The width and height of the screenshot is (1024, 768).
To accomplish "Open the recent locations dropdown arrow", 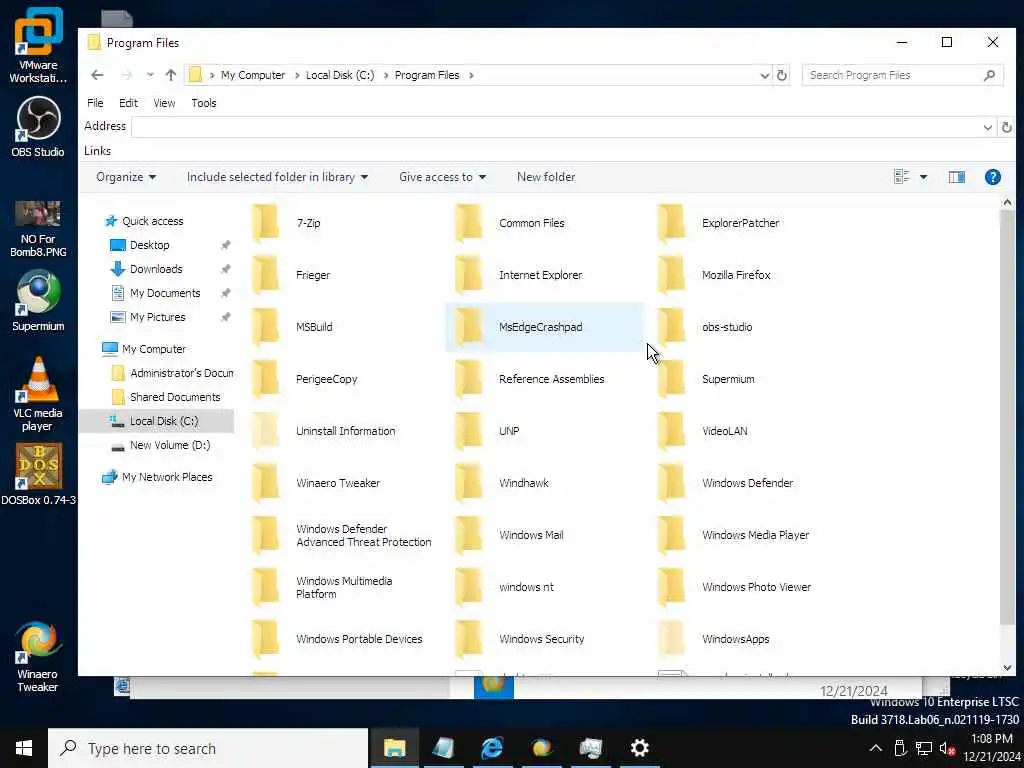I will 150,75.
